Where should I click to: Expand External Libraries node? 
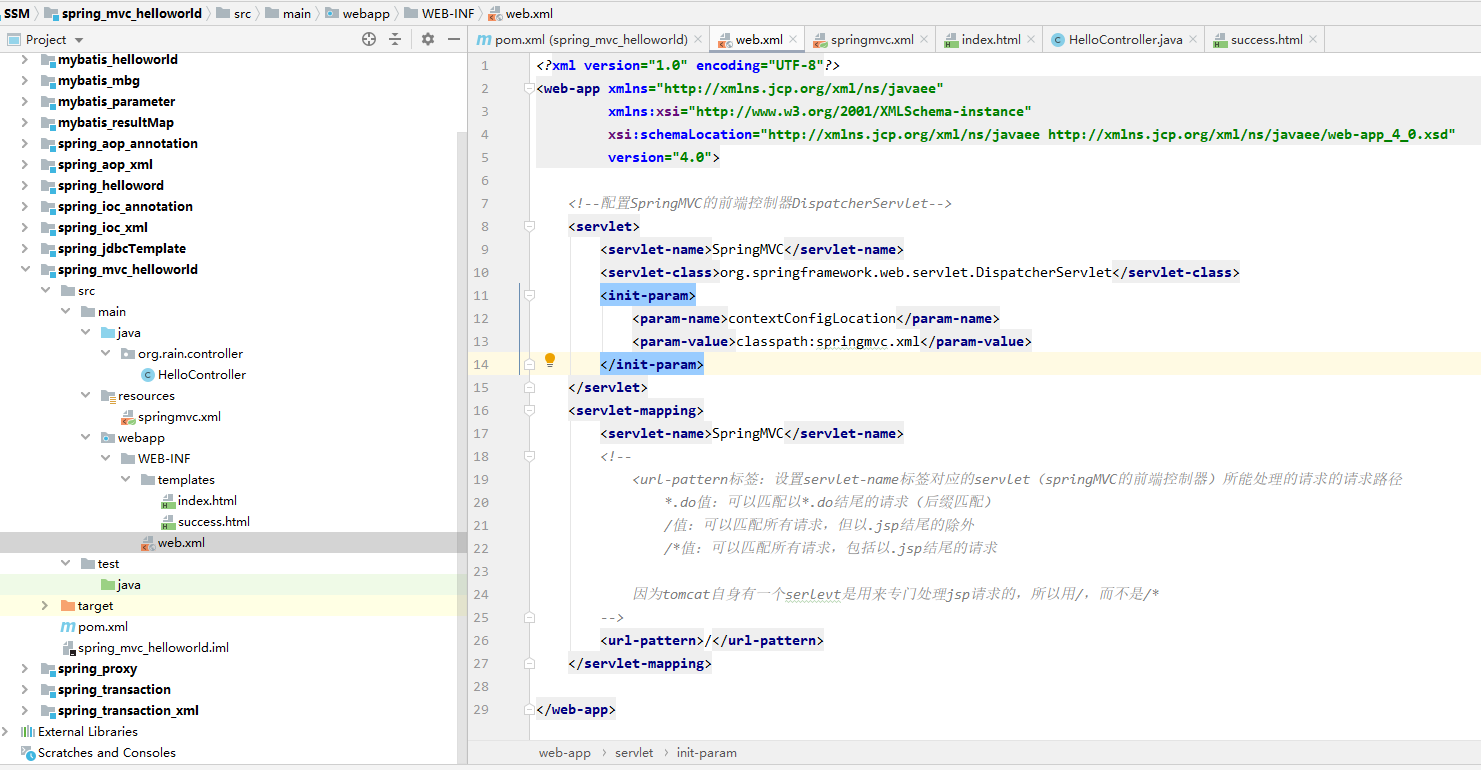[x=6, y=732]
